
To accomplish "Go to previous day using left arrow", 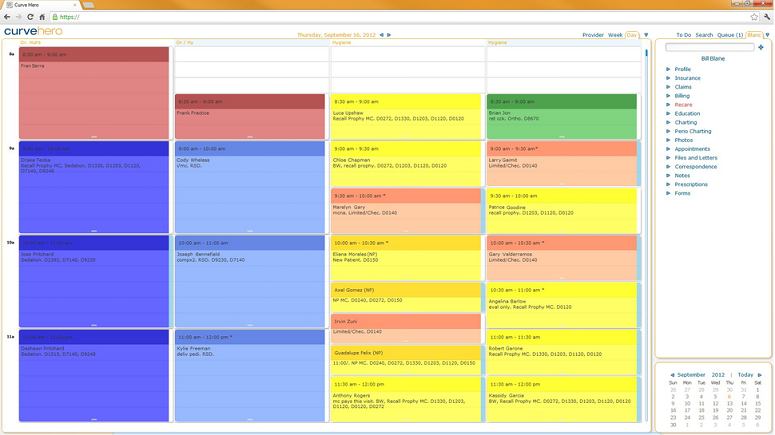I will click(x=382, y=35).
